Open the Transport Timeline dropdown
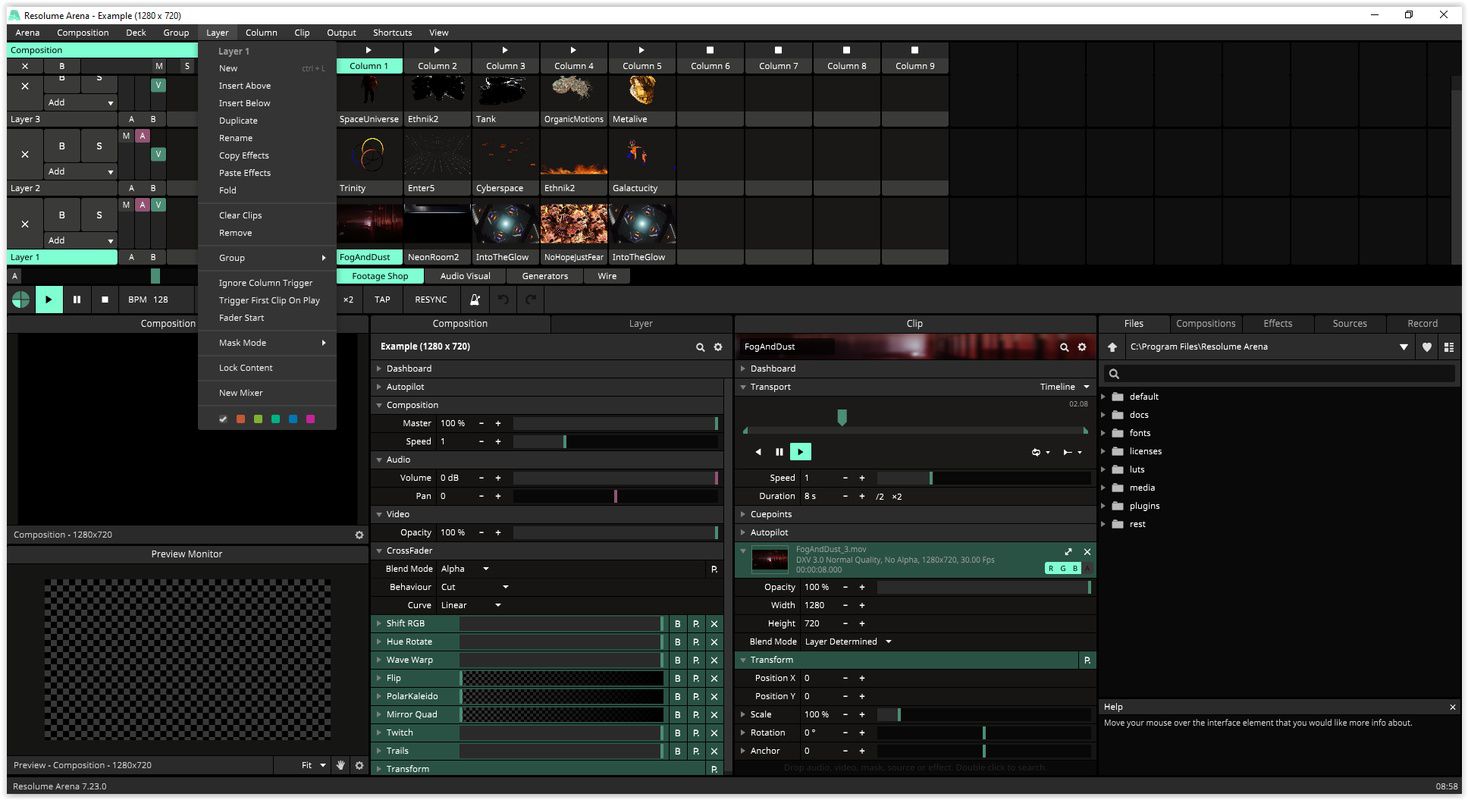The width and height of the screenshot is (1468, 800). (x=1065, y=387)
